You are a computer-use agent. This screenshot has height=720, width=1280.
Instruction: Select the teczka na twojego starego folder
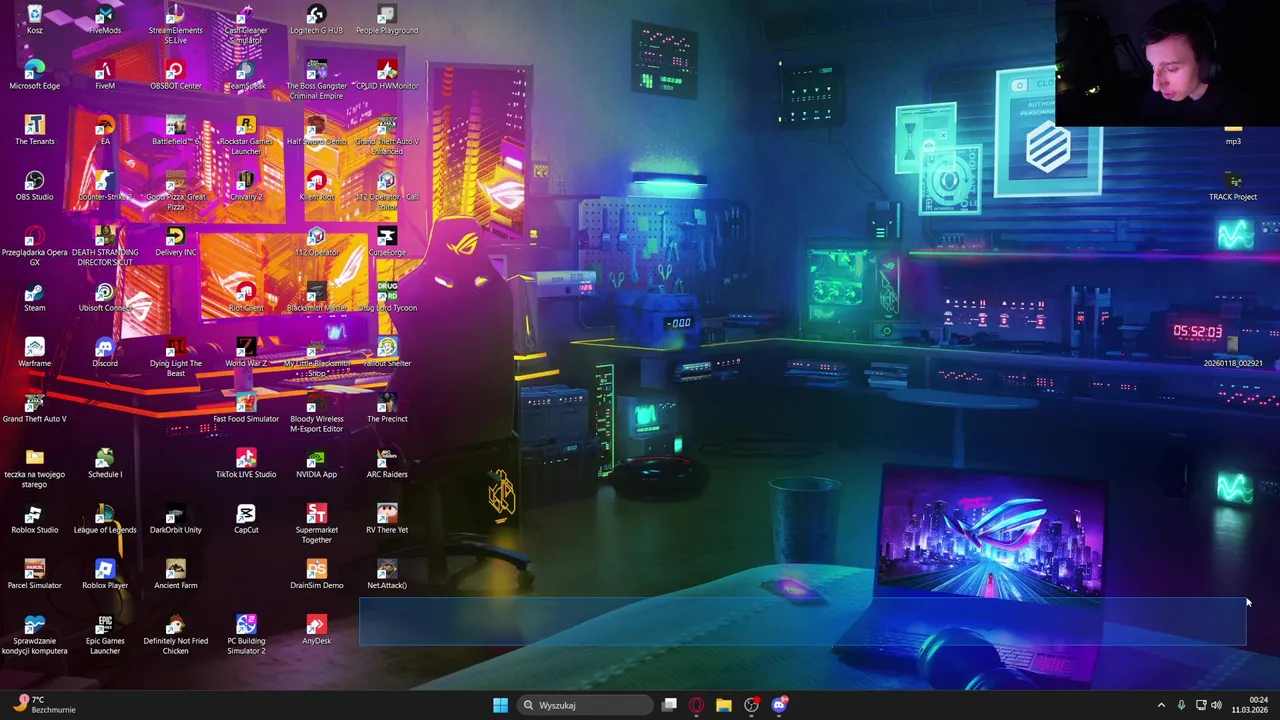click(35, 469)
